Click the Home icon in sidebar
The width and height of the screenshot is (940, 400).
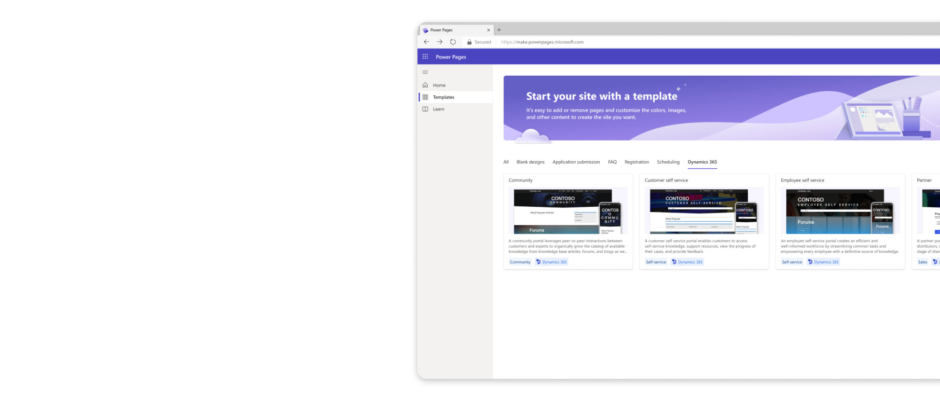pyautogui.click(x=425, y=85)
